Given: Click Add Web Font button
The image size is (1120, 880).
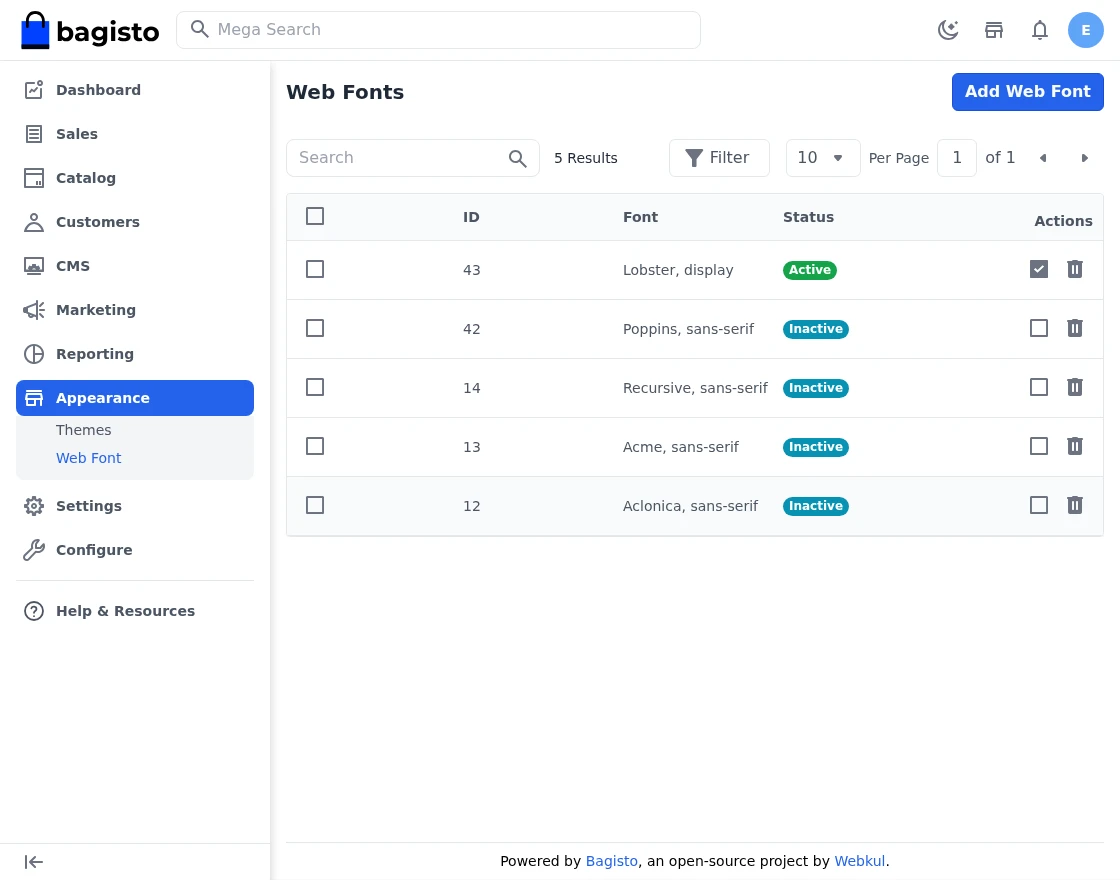Looking at the screenshot, I should click(x=1027, y=91).
